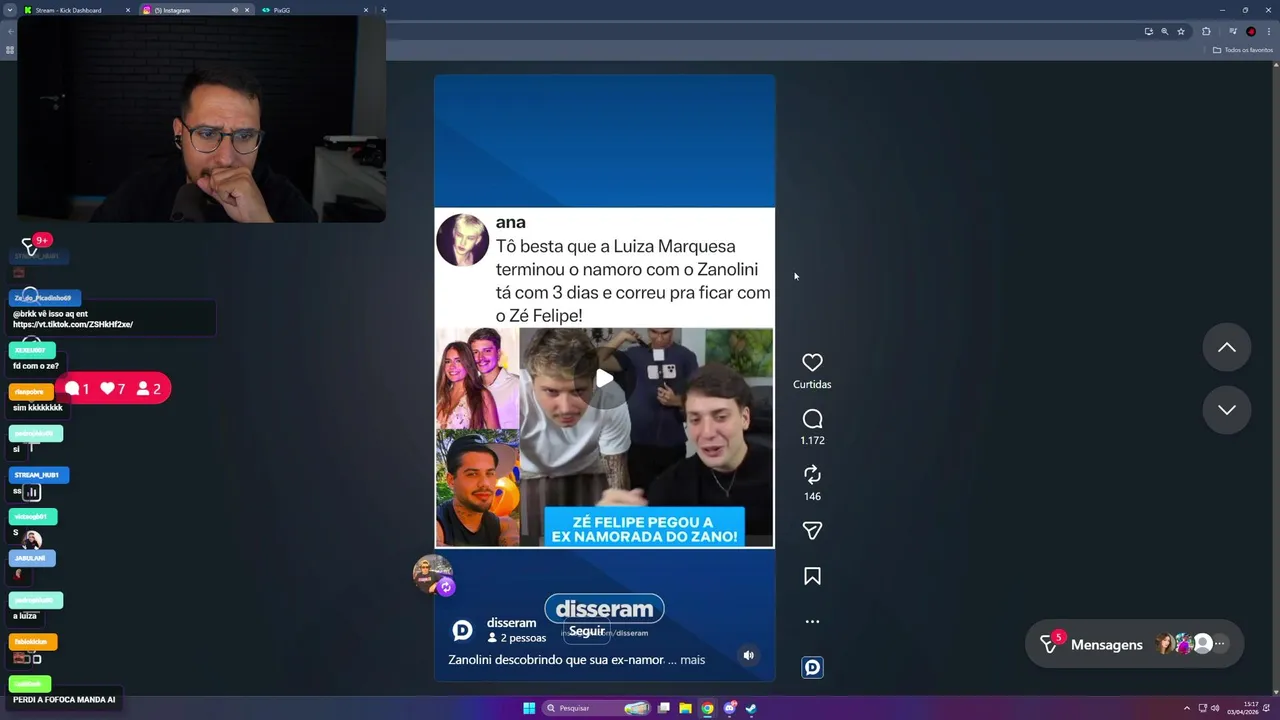
Task: Open Steam from the taskbar
Action: (x=751, y=708)
